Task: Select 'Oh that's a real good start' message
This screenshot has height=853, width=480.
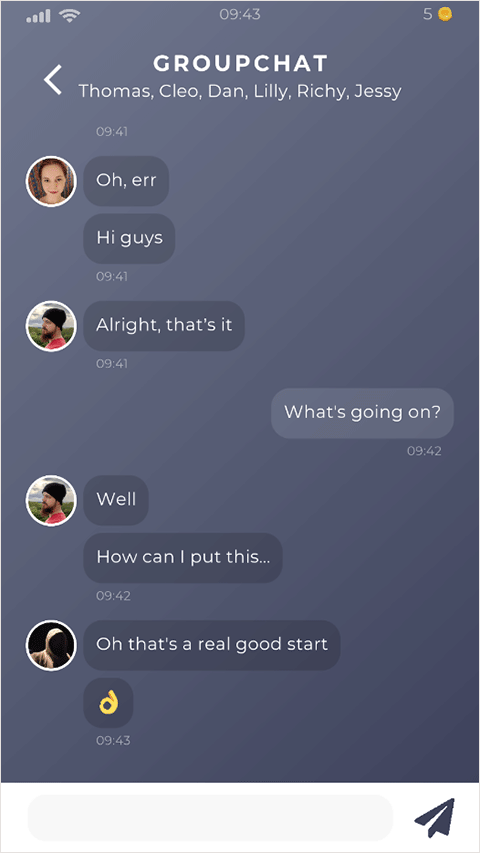Action: click(212, 645)
